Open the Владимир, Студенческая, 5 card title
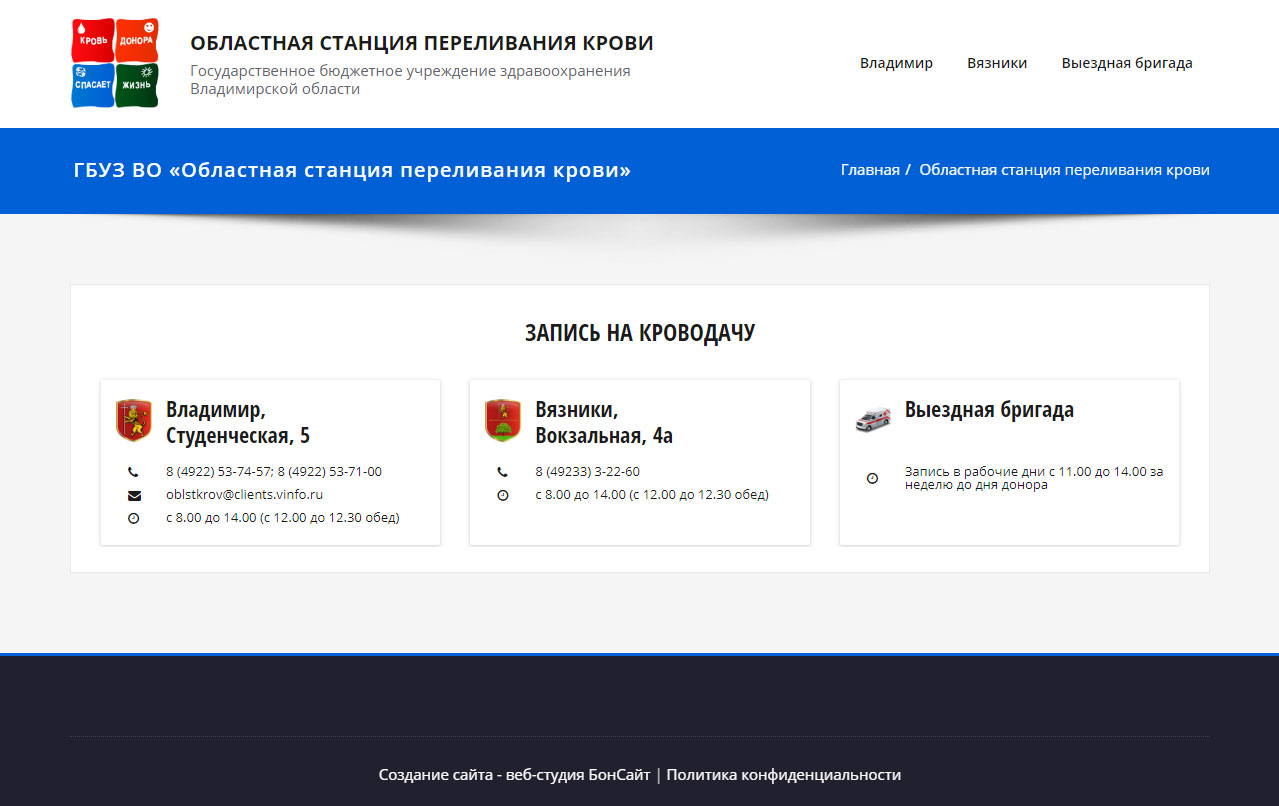This screenshot has height=806, width=1279. 238,422
